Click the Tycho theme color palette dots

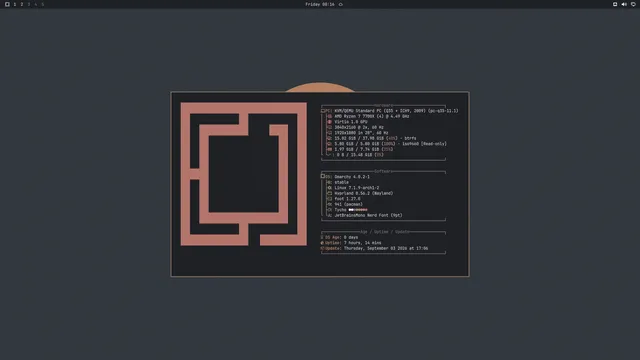(x=358, y=210)
